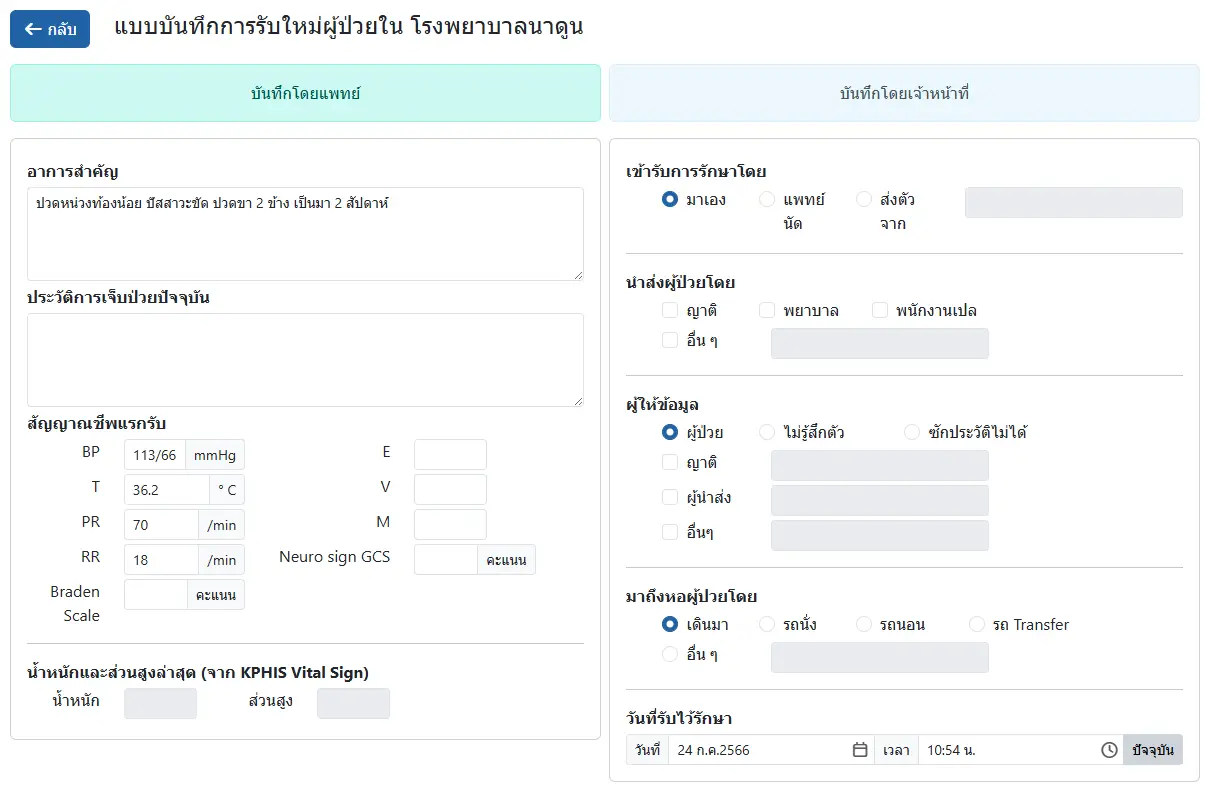Click the BP blood pressure input field
The height and width of the screenshot is (787, 1210).
tap(155, 455)
